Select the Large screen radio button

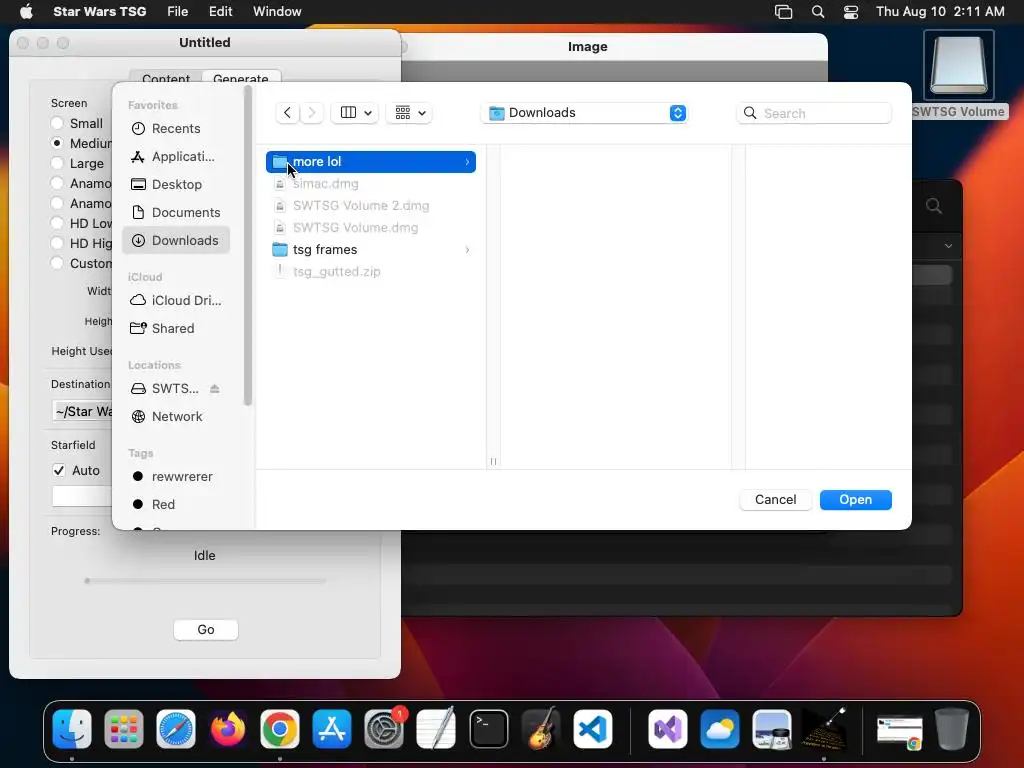(57, 163)
